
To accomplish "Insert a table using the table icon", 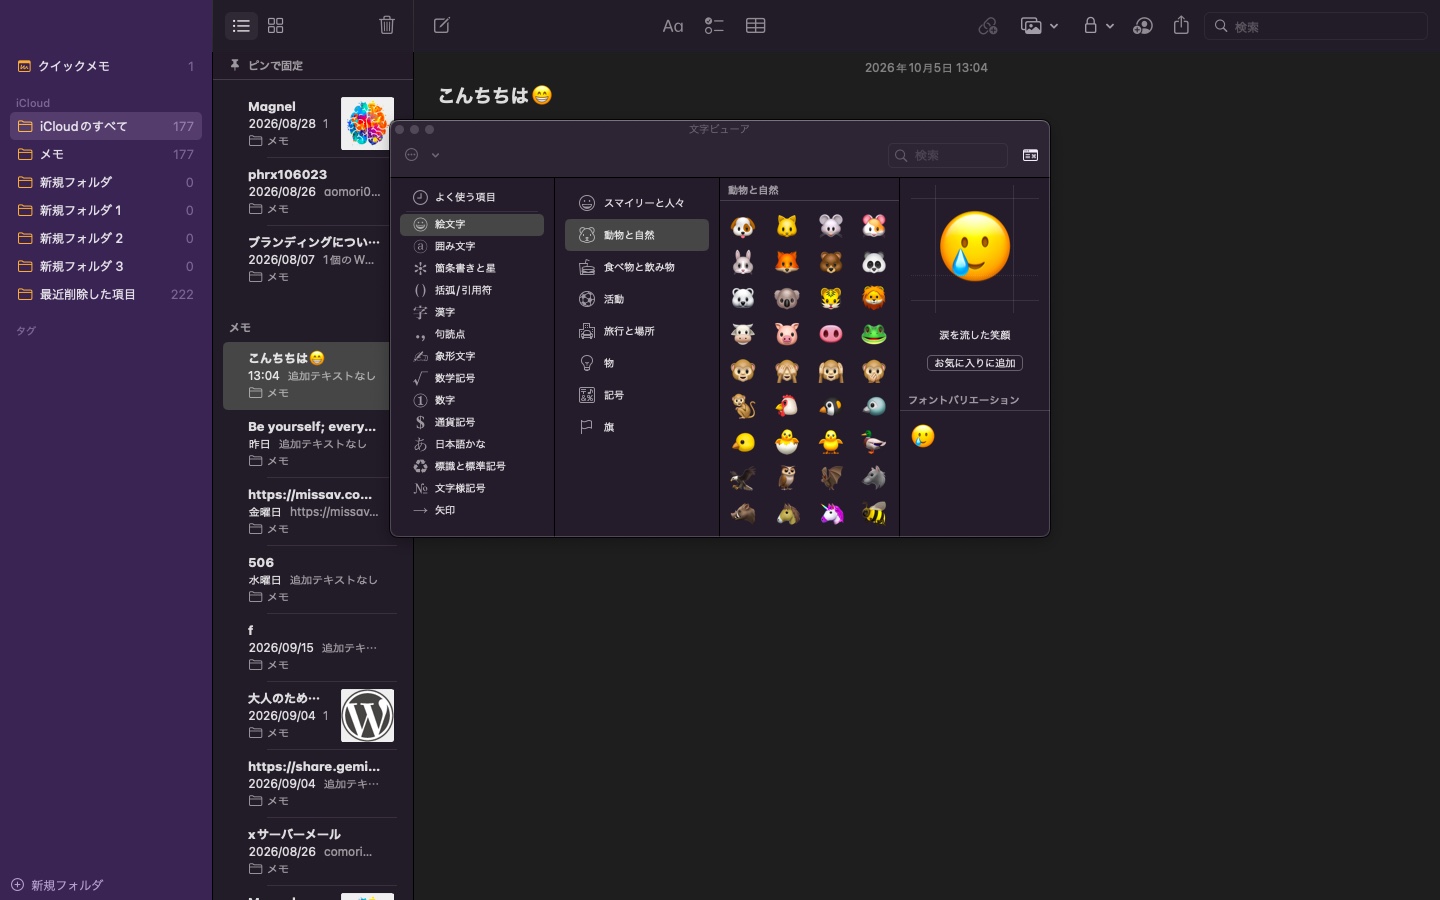I will click(756, 26).
